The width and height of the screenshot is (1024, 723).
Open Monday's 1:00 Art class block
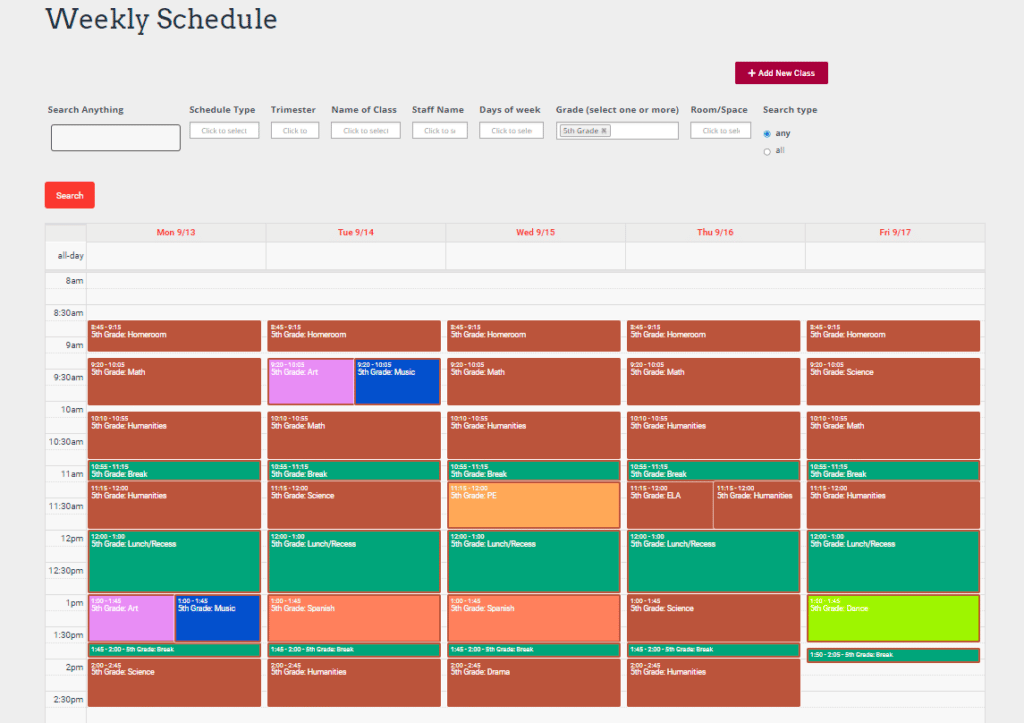[x=131, y=618]
